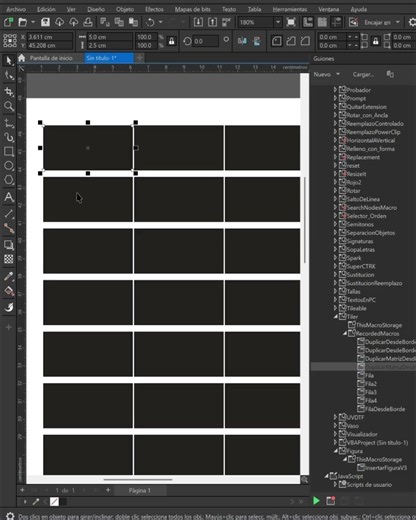Select the Página 1 page tab
This screenshot has height=520, width=416.
(140, 490)
